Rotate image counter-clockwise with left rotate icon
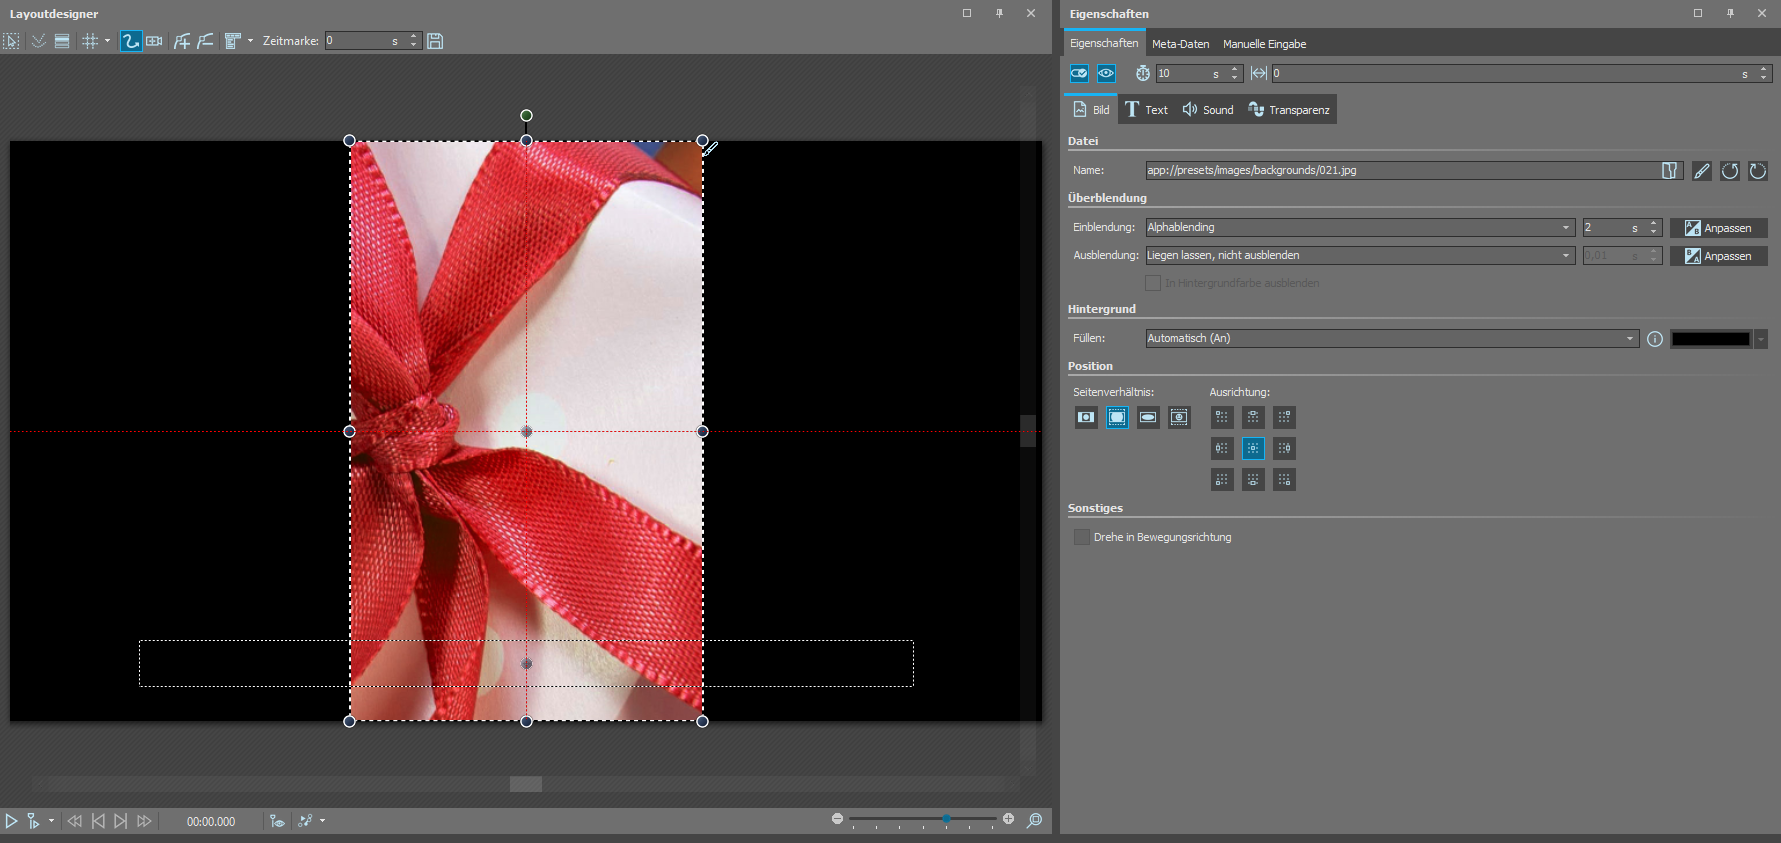This screenshot has height=843, width=1781. tap(1729, 171)
